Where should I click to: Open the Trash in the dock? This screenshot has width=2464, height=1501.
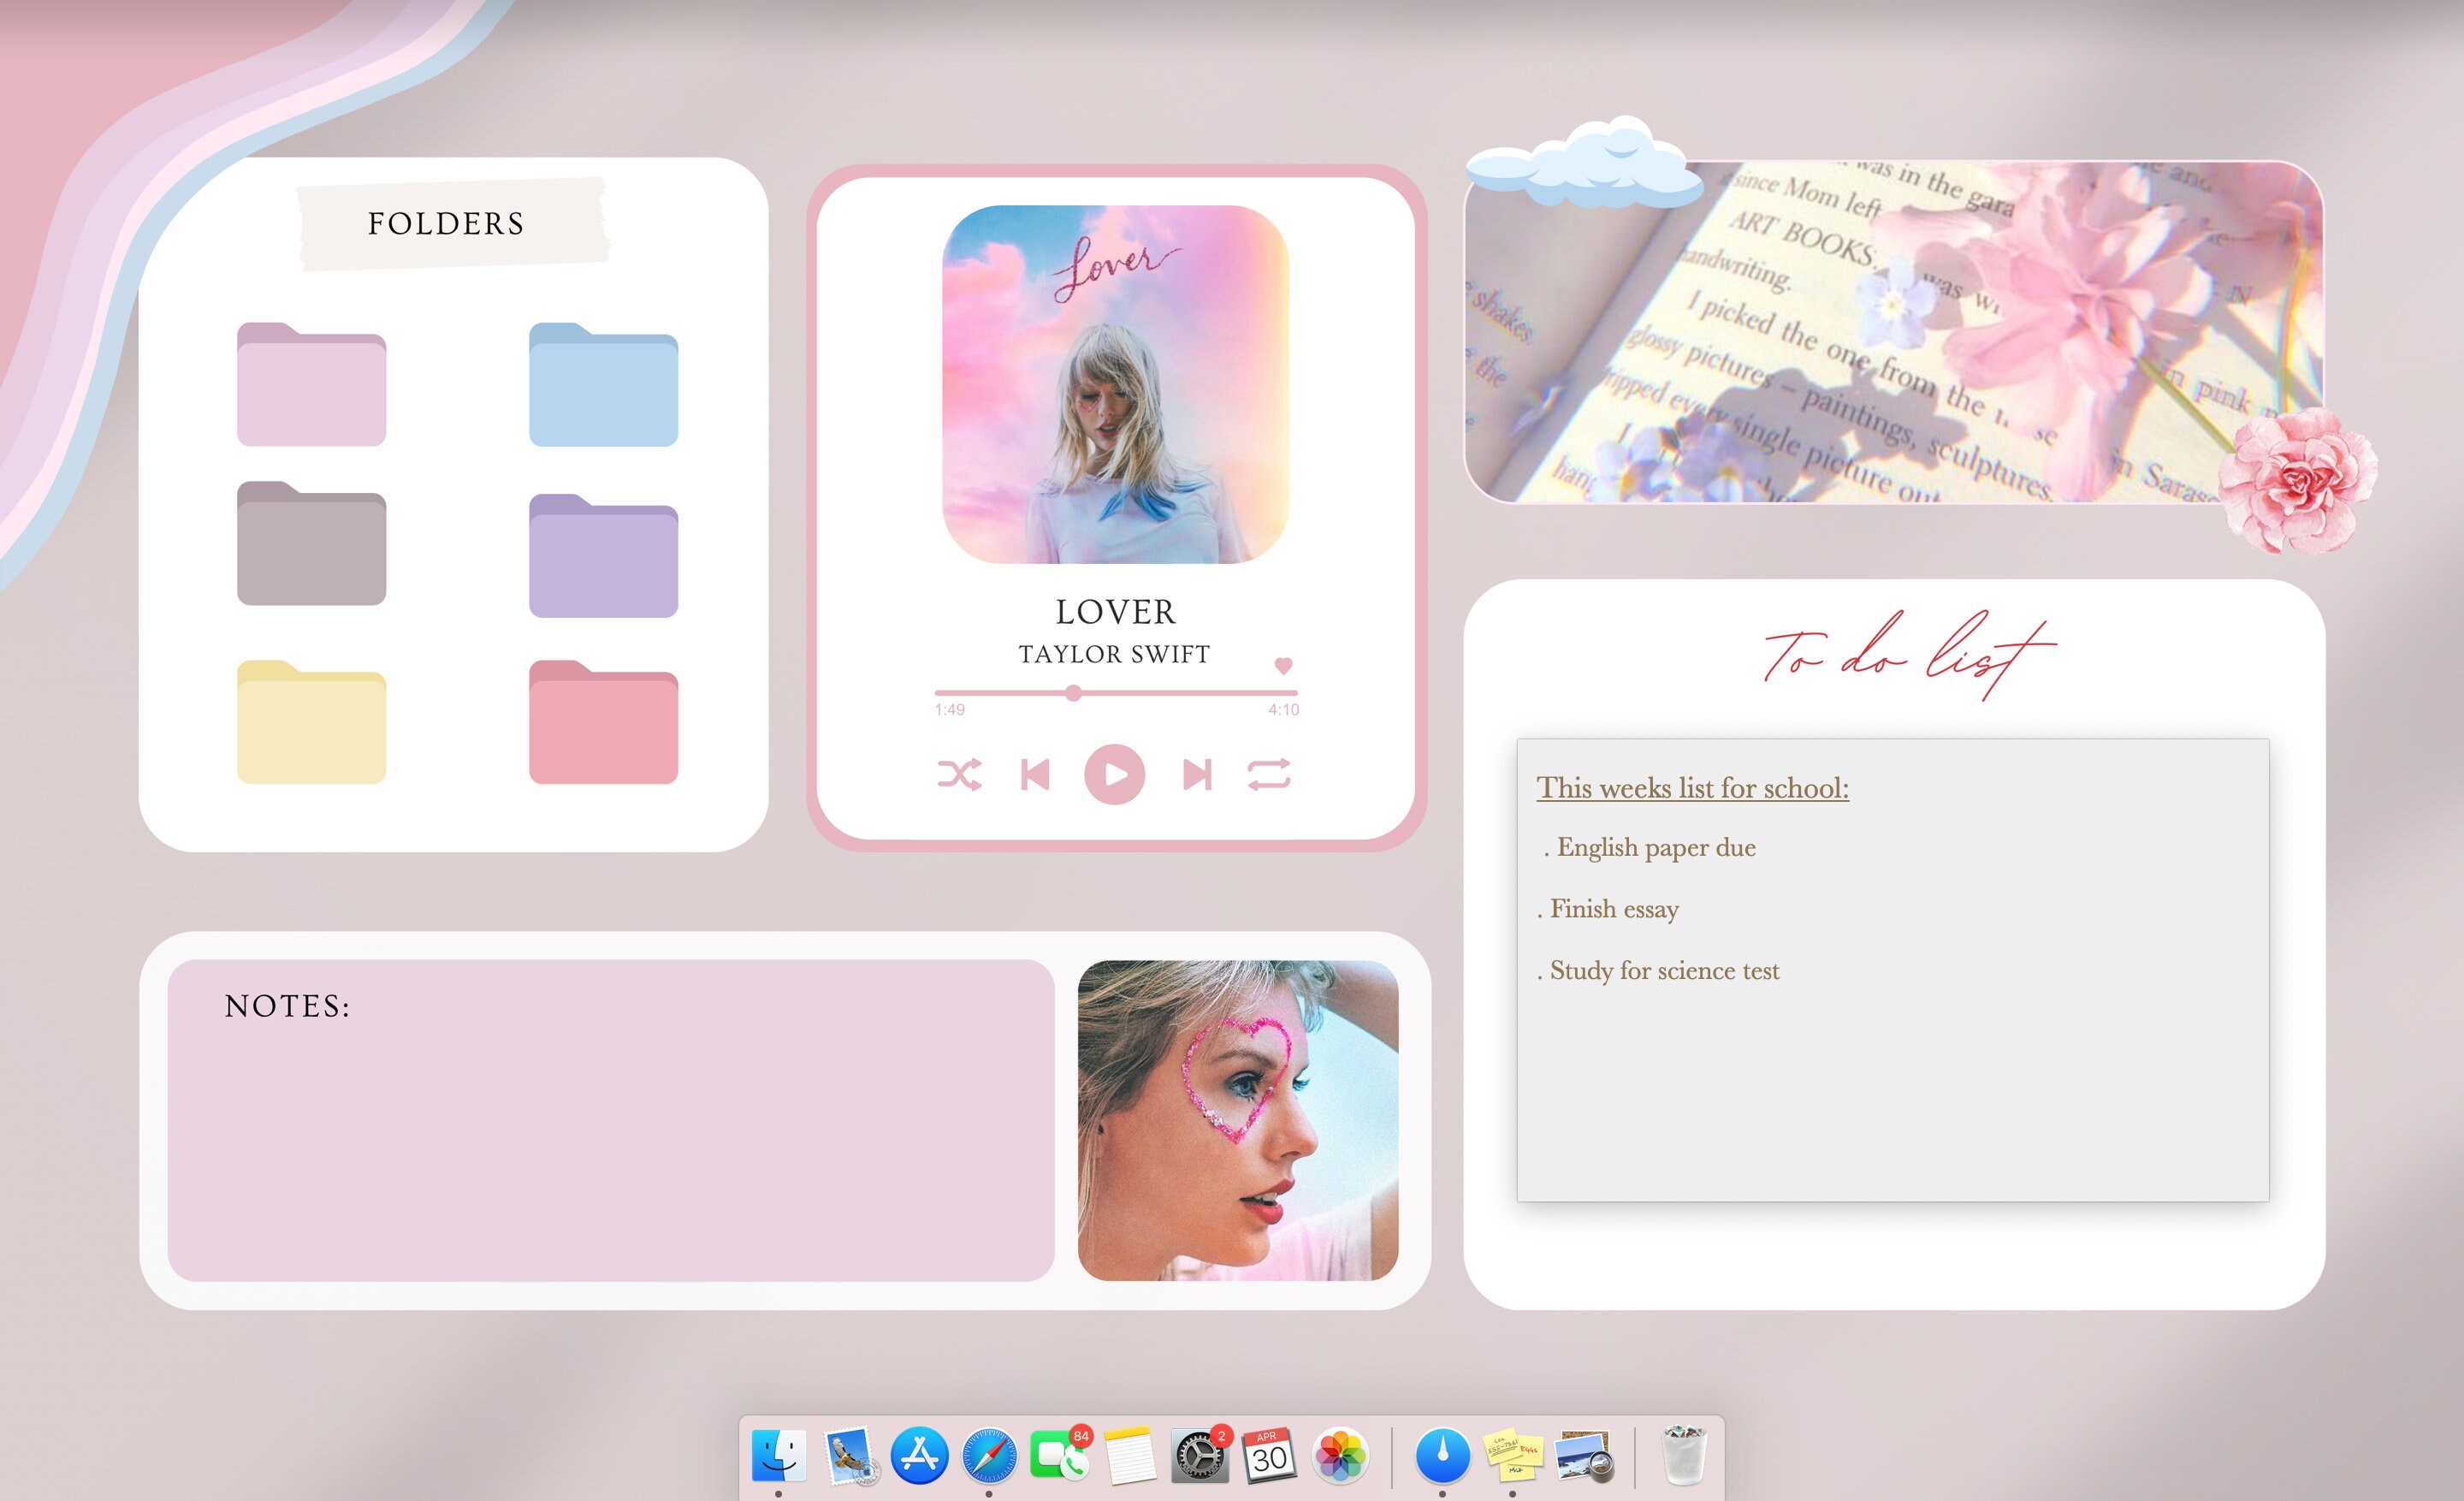[1688, 1456]
